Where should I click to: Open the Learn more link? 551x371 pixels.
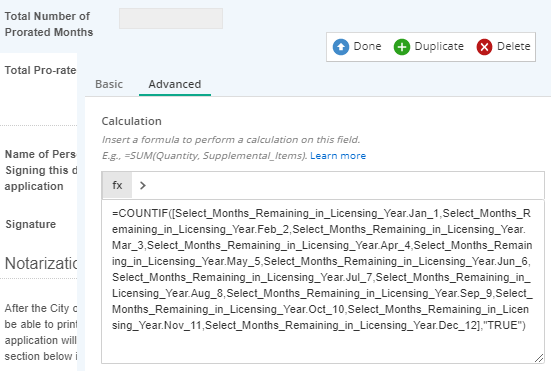[338, 156]
